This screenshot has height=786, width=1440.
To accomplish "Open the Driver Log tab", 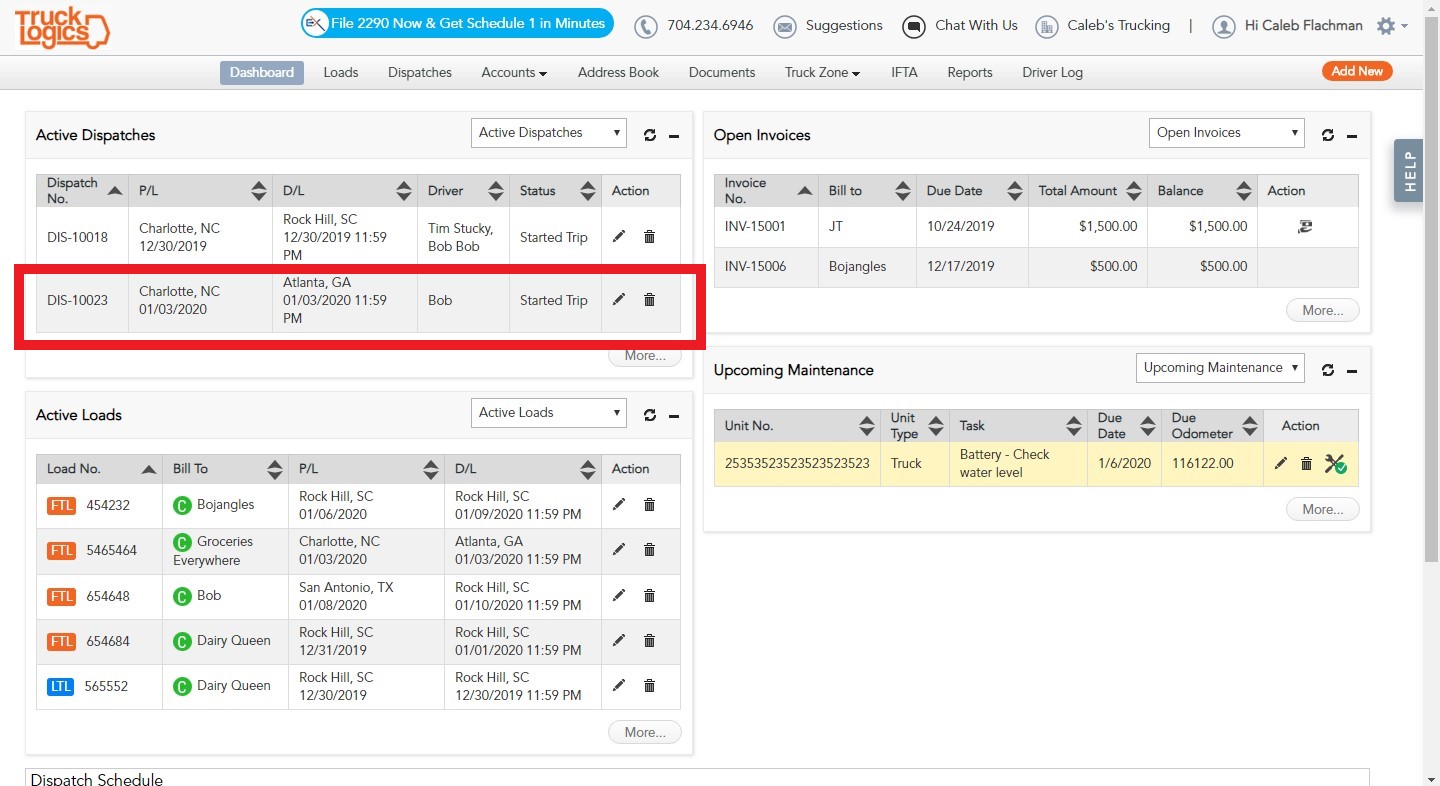I will (1052, 72).
